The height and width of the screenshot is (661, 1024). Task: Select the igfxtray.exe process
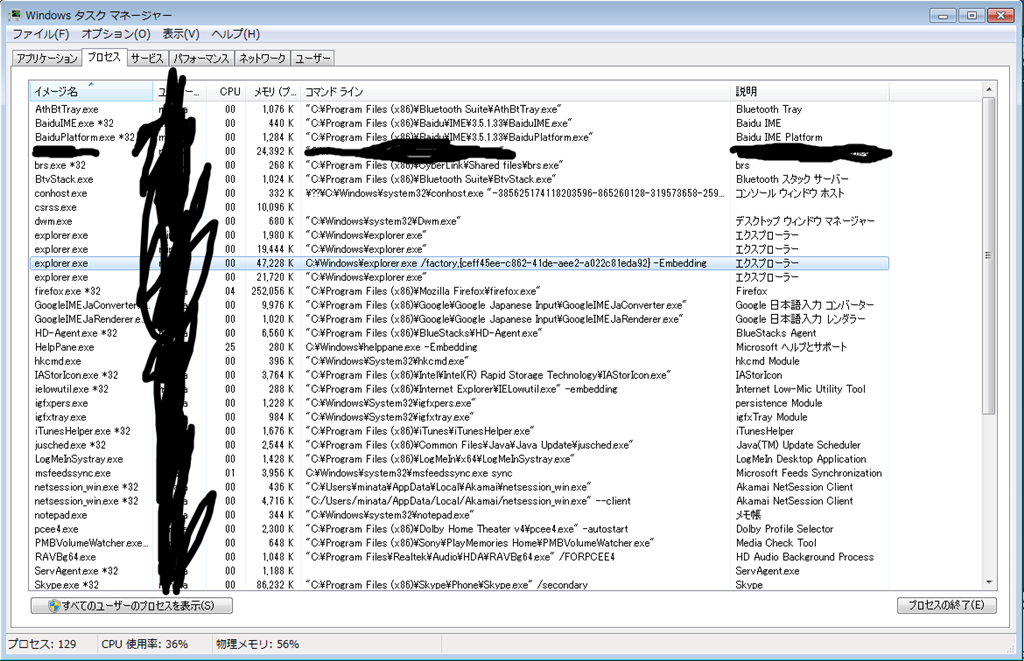[x=459, y=417]
